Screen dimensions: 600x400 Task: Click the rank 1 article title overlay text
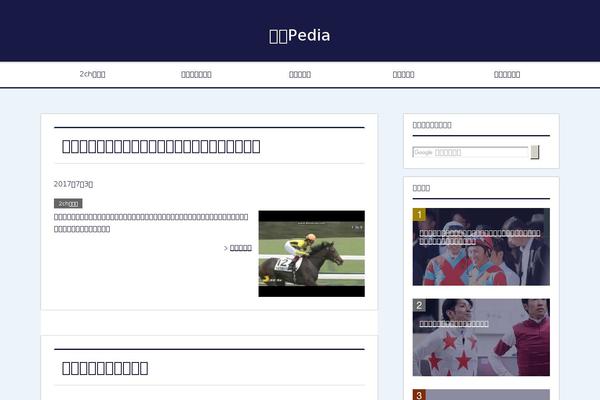[x=479, y=237]
